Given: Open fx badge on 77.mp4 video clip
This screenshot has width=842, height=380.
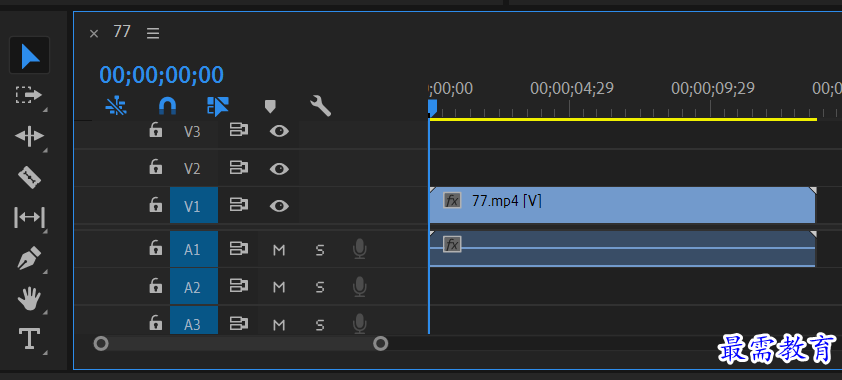Looking at the screenshot, I should point(452,201).
